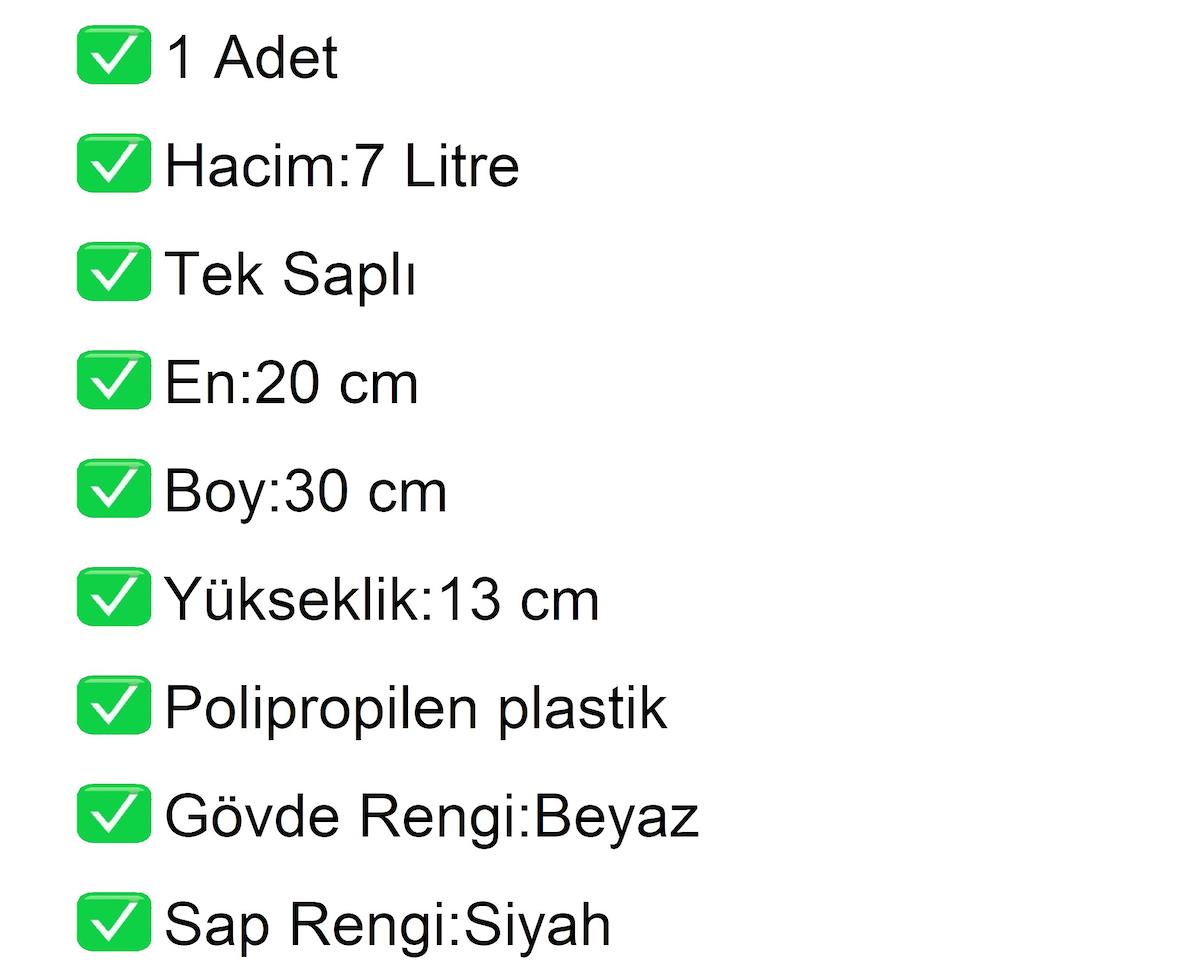The height and width of the screenshot is (976, 1200).
Task: Click the "Hacim:7 Litre" text line
Action: (342, 165)
